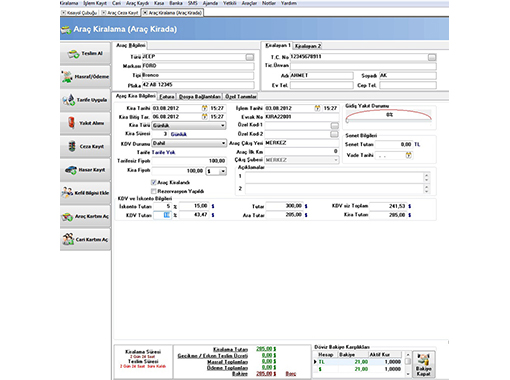
Task: Focus the Soyadı input field
Action: tap(408, 76)
